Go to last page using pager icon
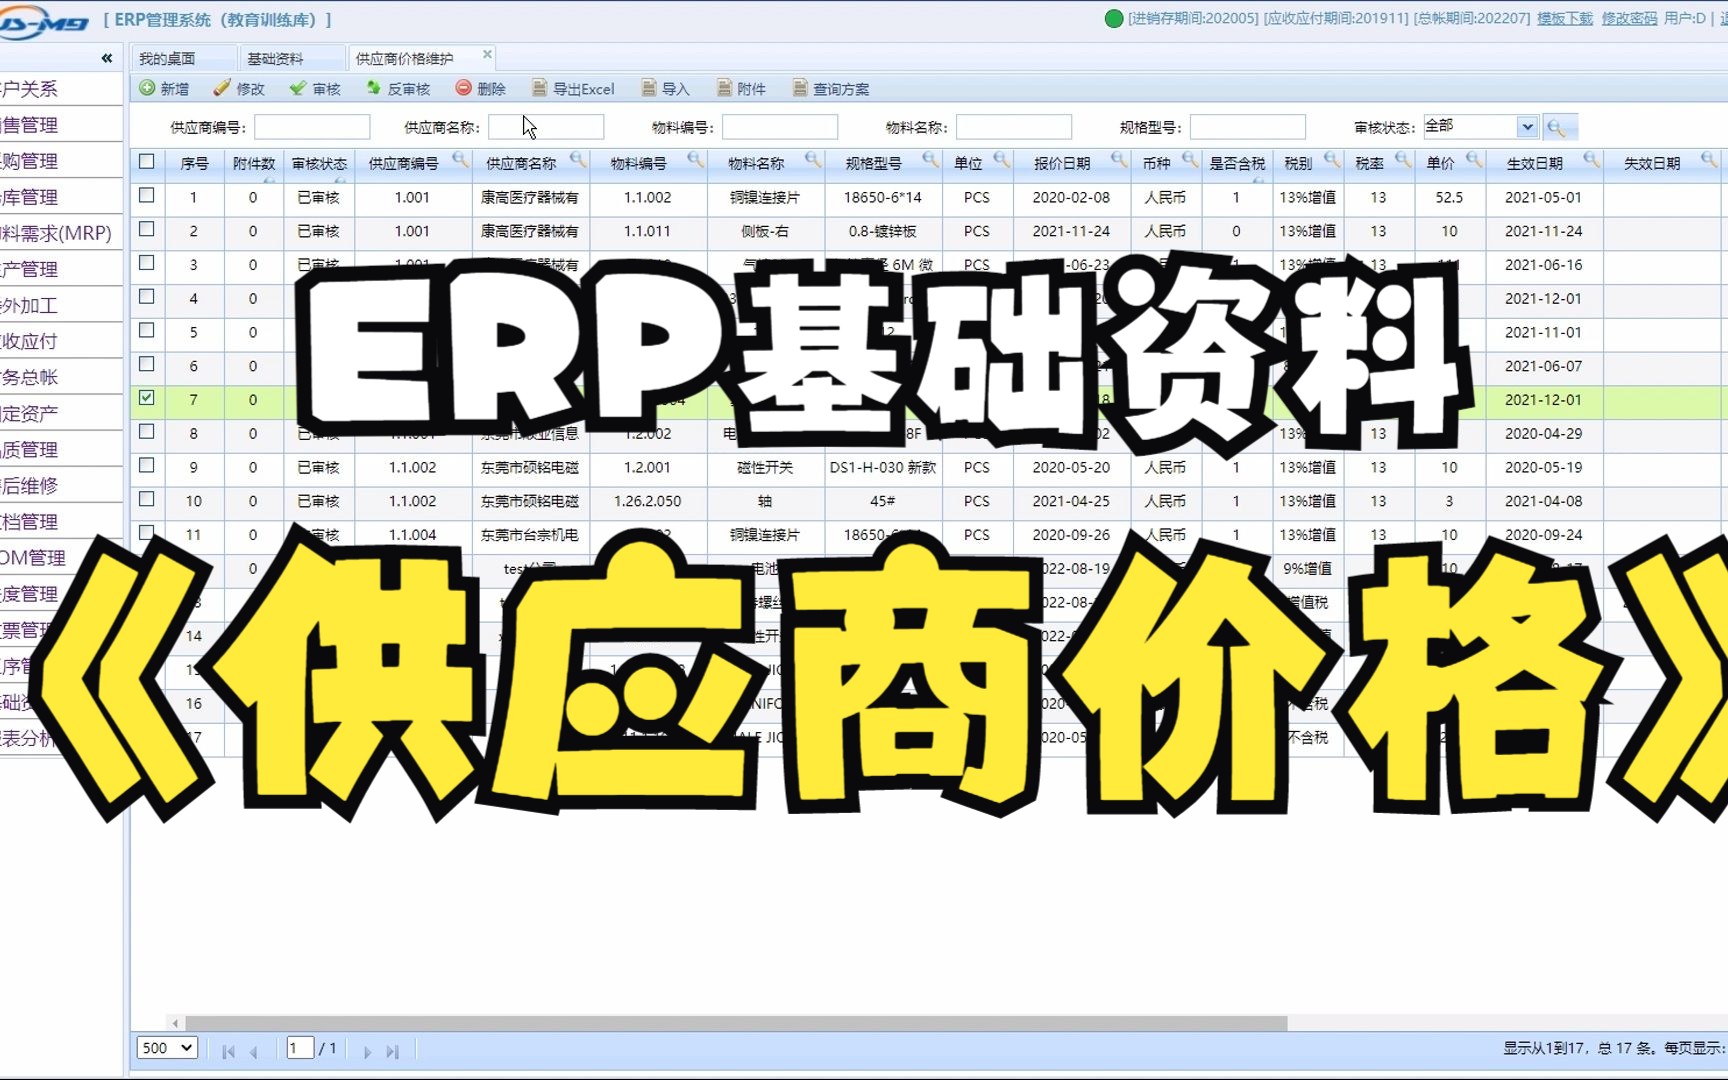 (x=392, y=1051)
